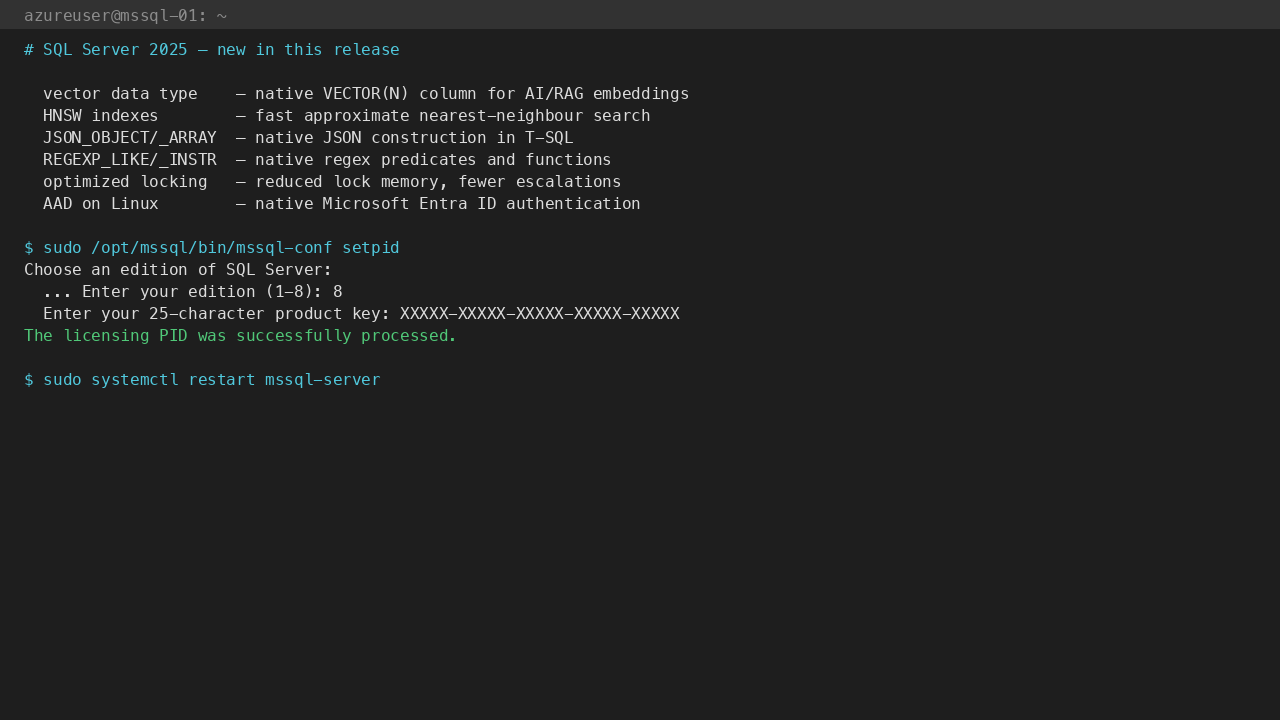The width and height of the screenshot is (1280, 720).
Task: Click the 'HNSW indexes' feature line
Action: click(347, 116)
